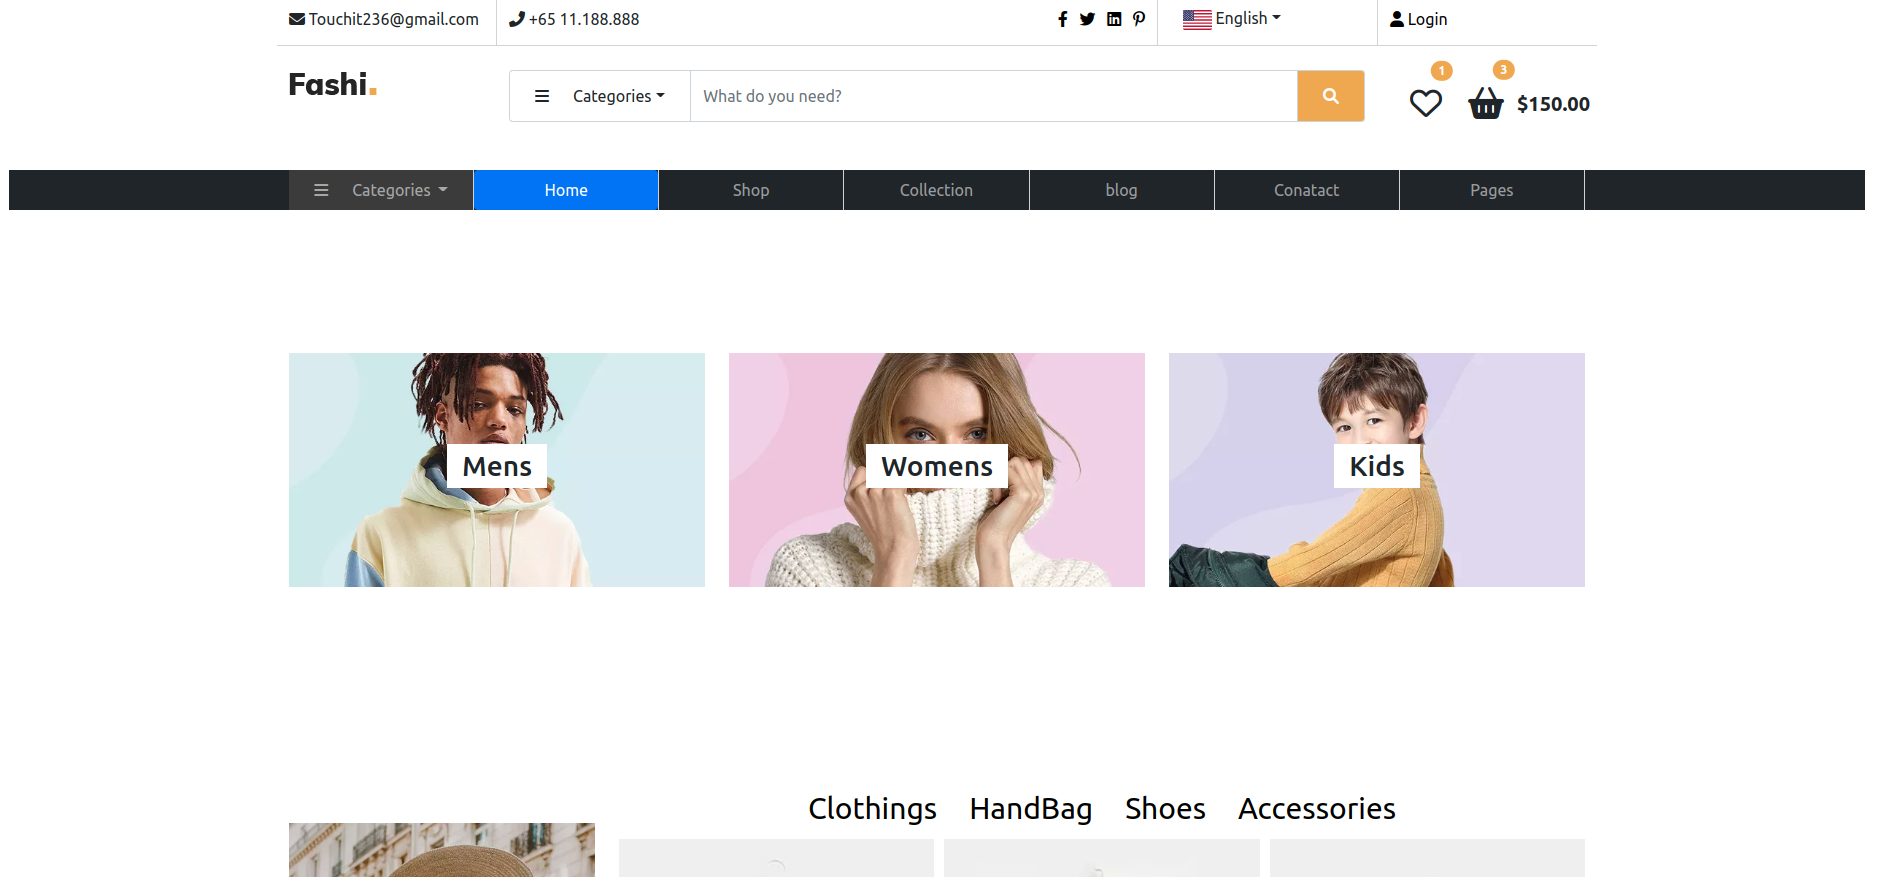The height and width of the screenshot is (877, 1878).
Task: Open the Pinterest icon link
Action: click(1139, 19)
